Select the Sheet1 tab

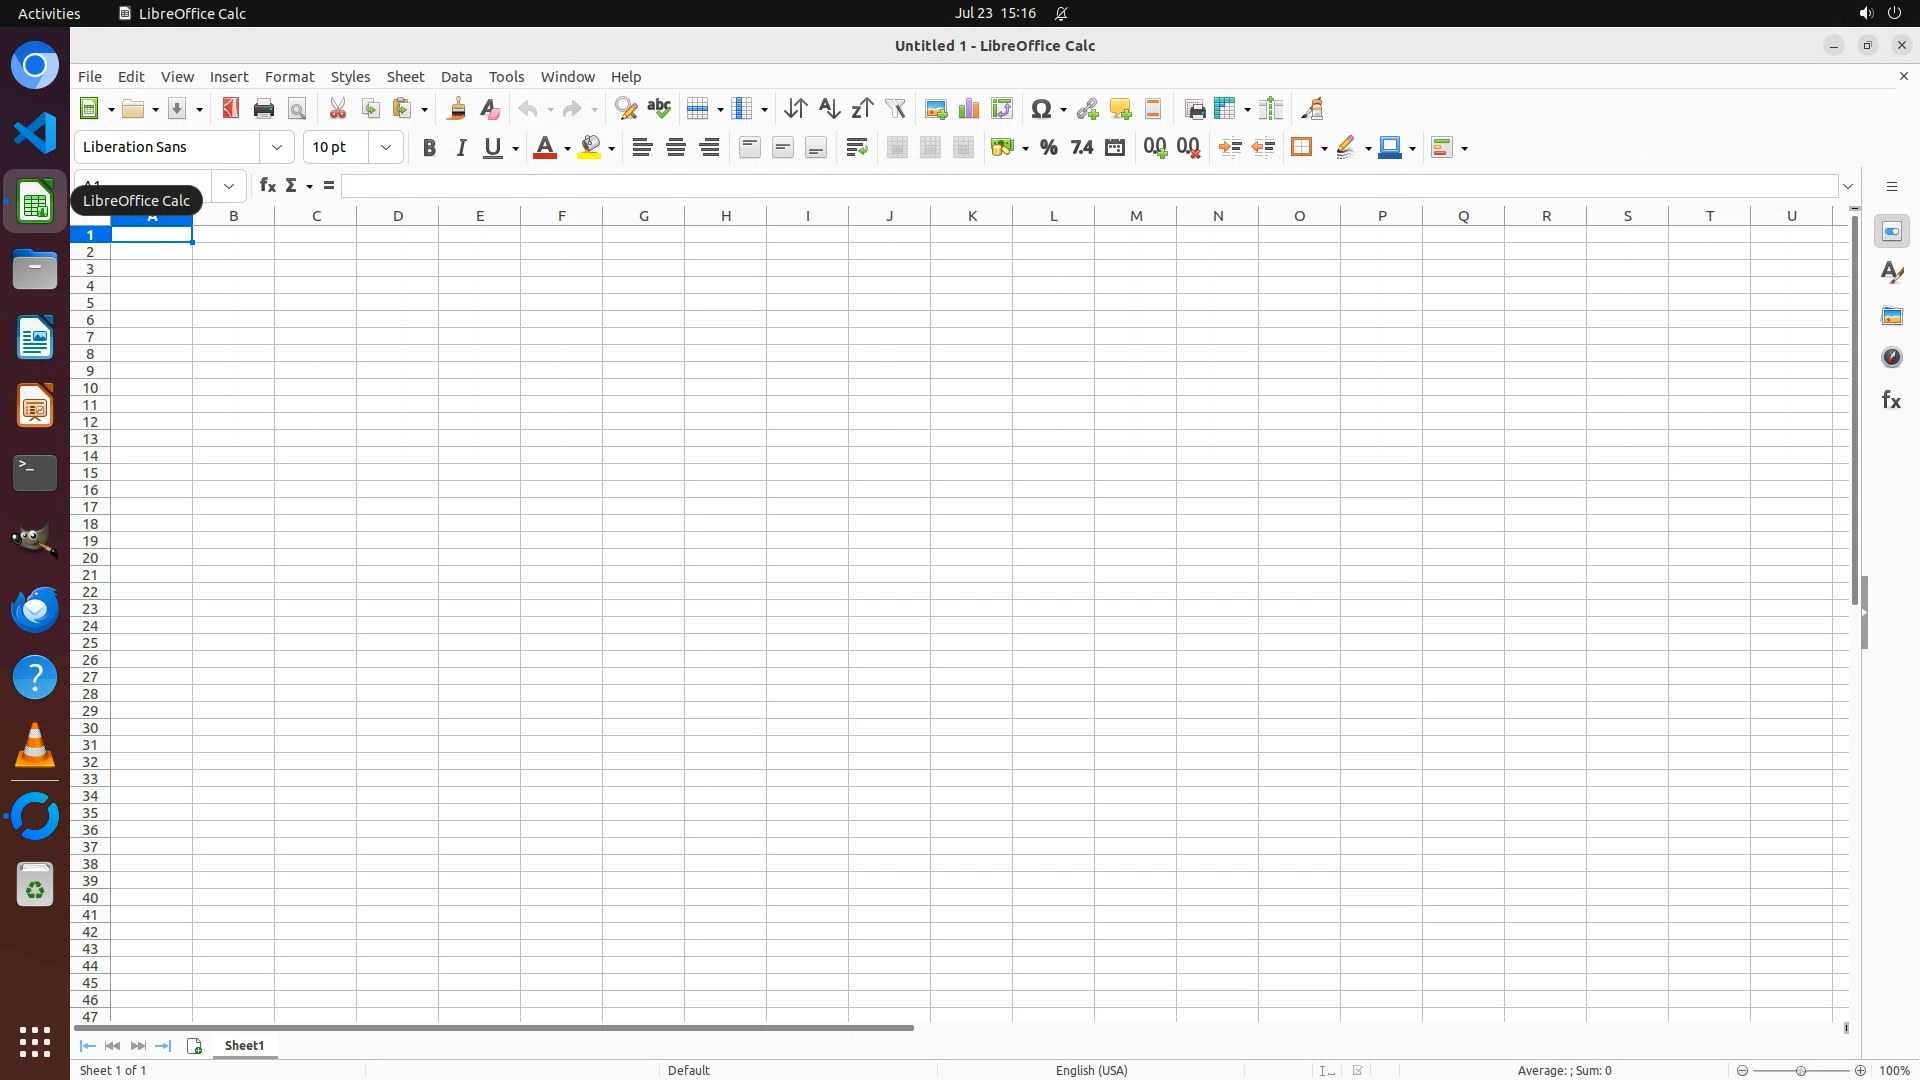click(245, 1046)
